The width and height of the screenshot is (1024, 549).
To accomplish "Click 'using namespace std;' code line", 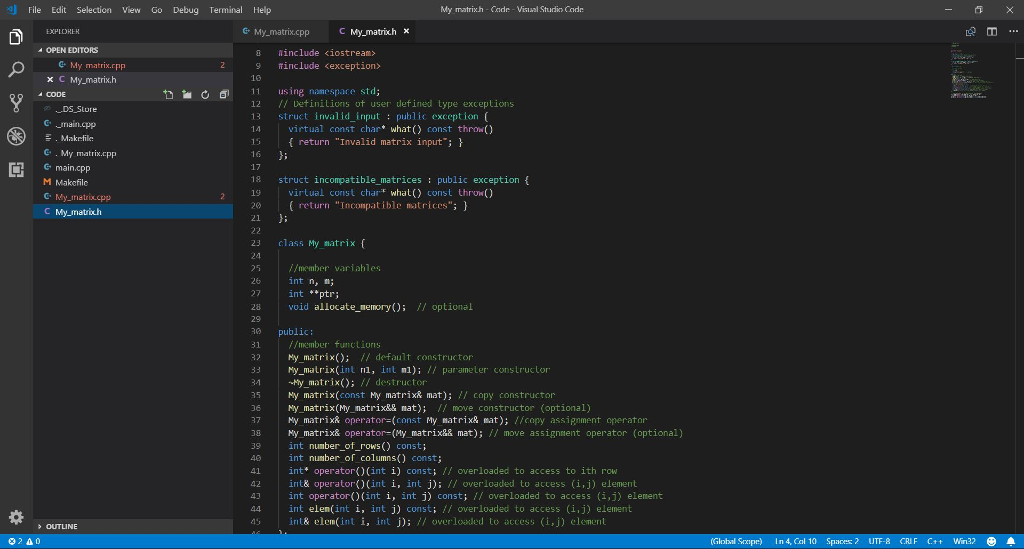I will pos(328,91).
